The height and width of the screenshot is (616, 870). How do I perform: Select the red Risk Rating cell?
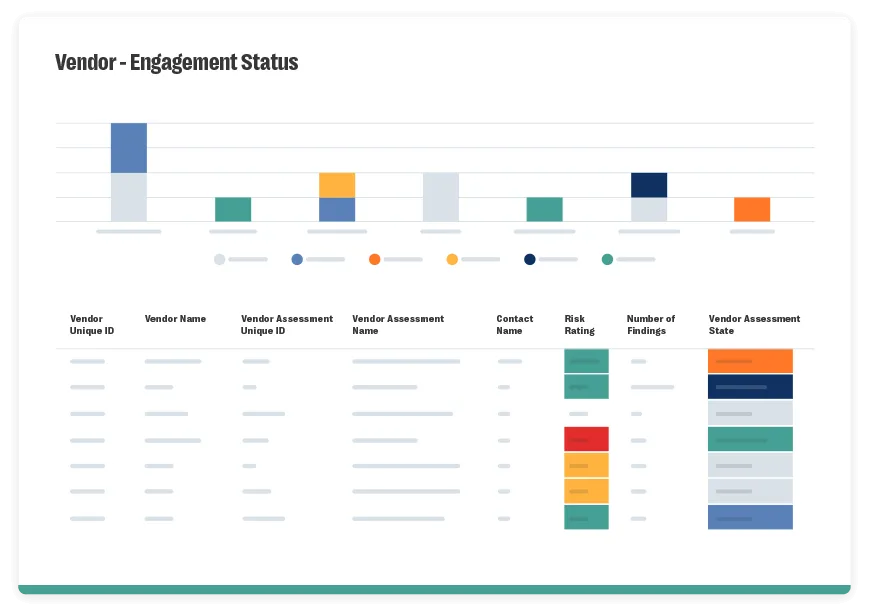pos(586,439)
